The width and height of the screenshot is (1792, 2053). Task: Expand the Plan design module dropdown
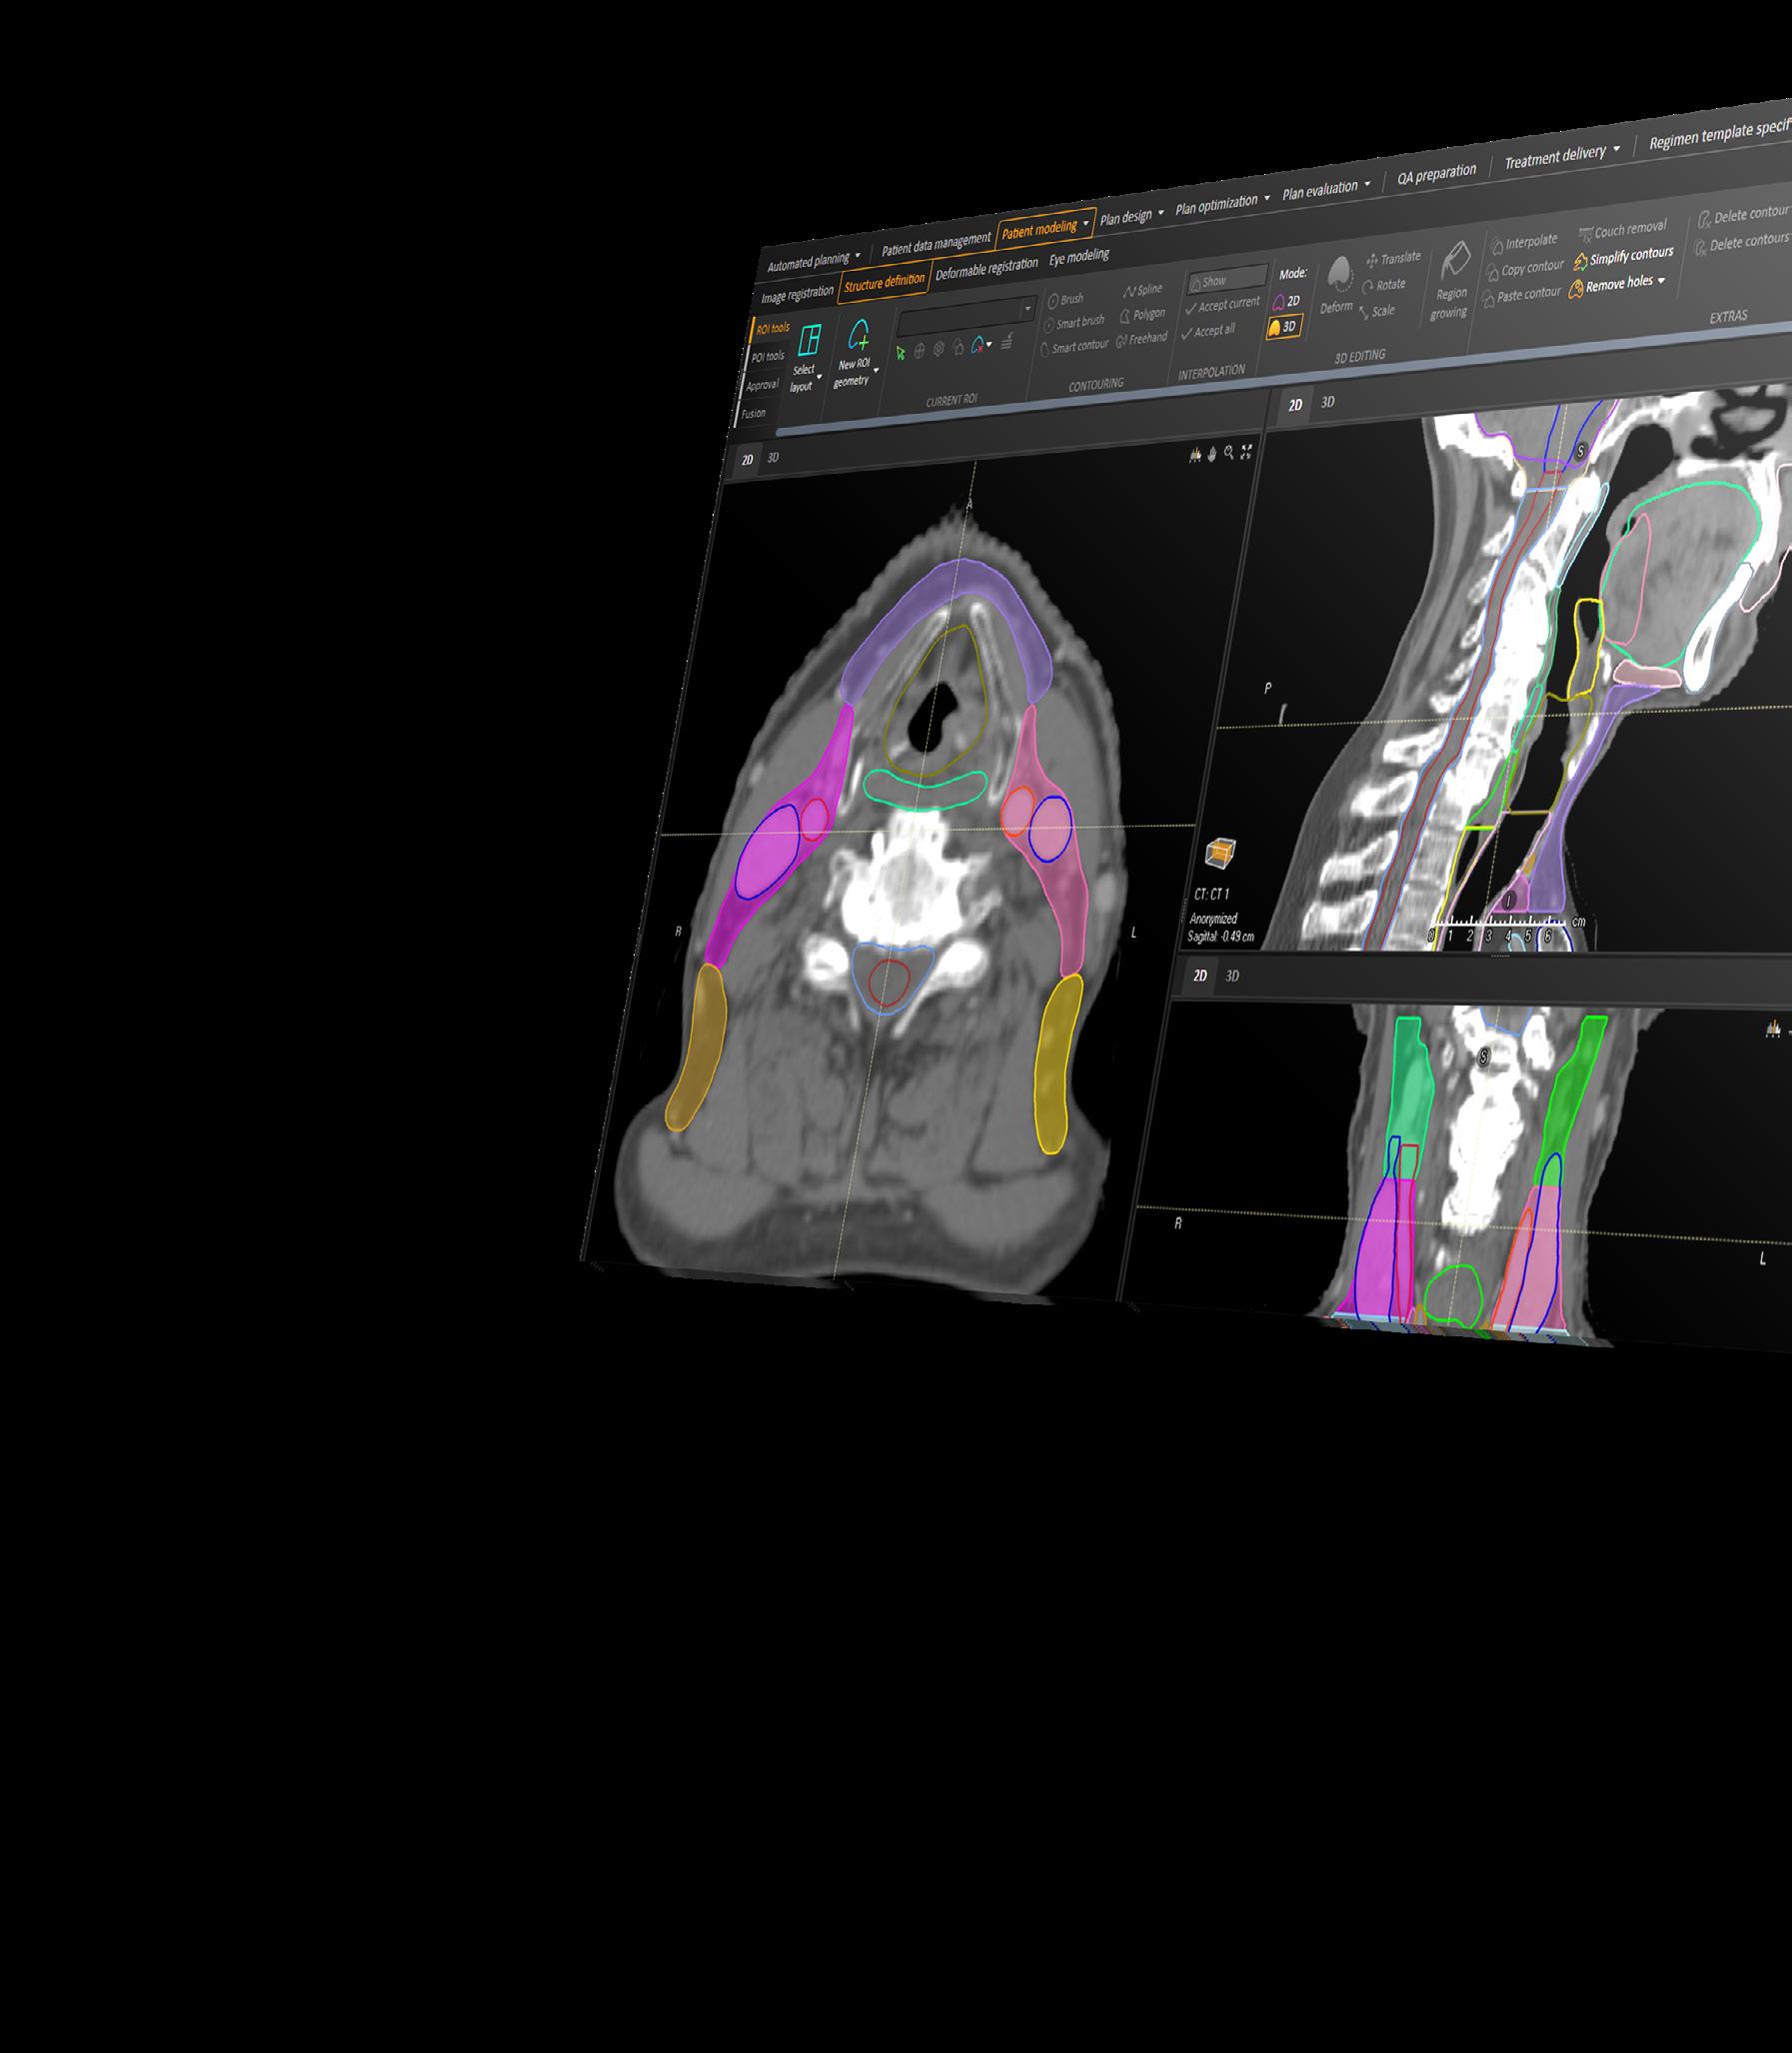pos(1161,213)
